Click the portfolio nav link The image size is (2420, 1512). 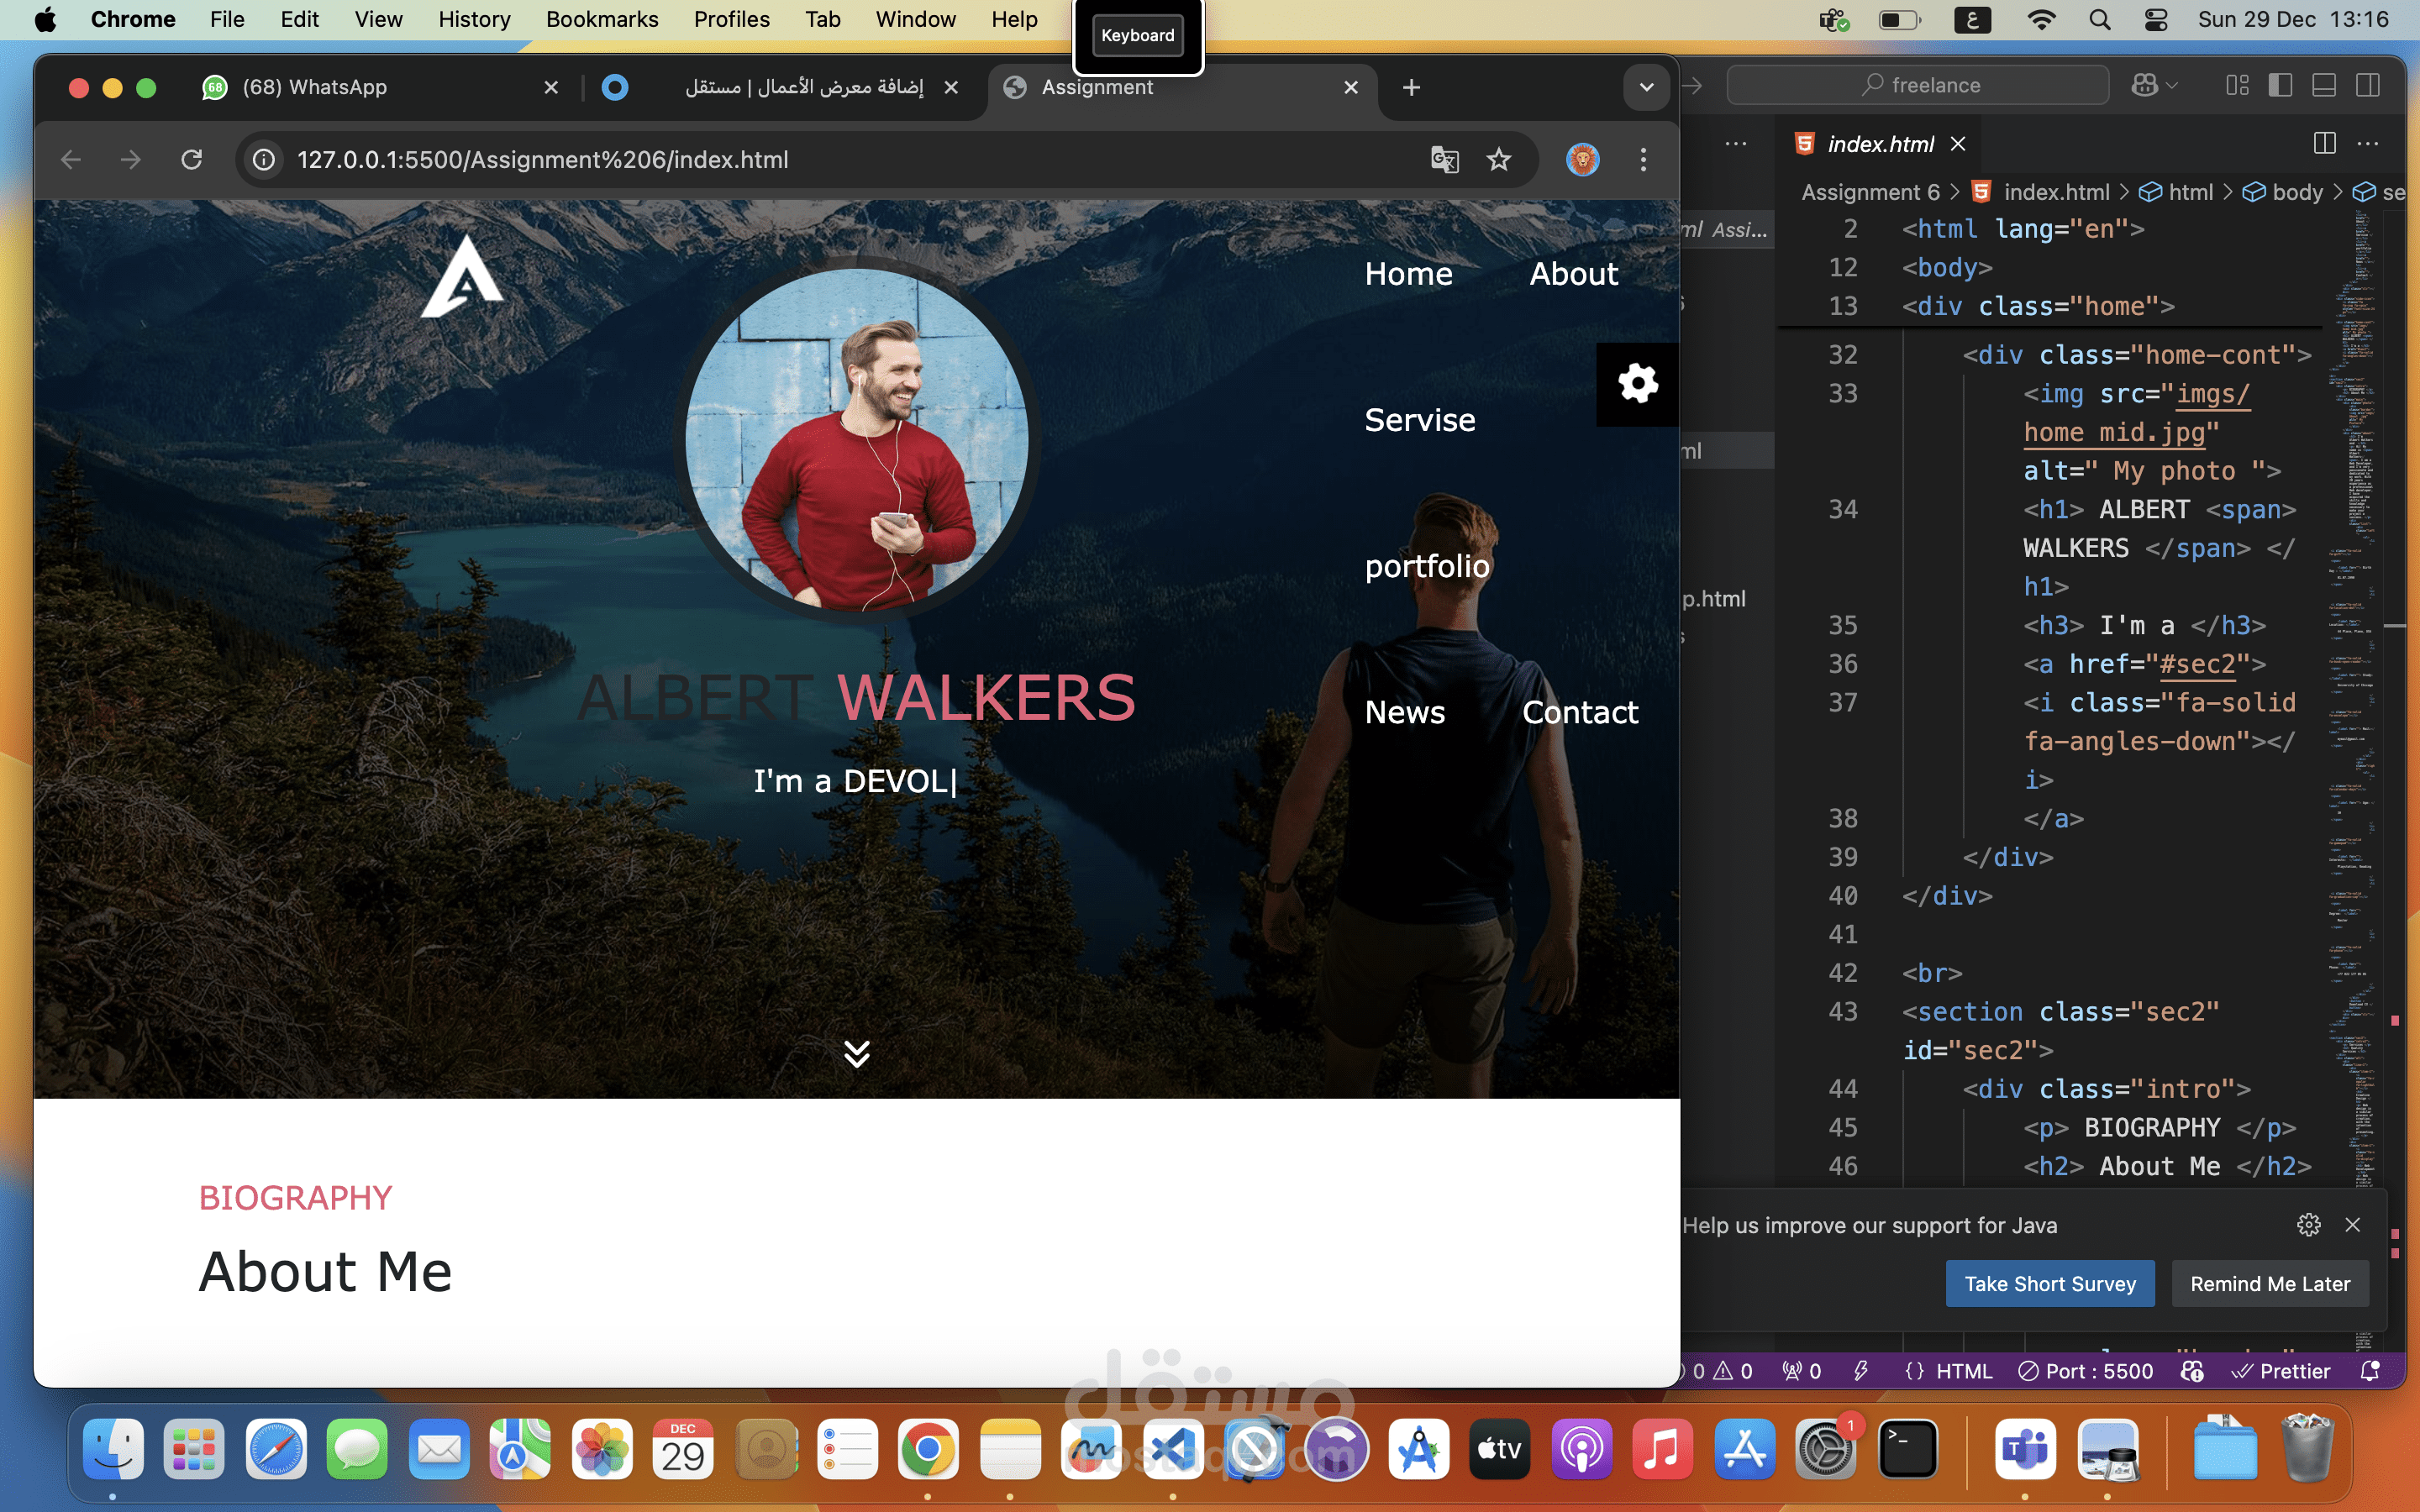(x=1427, y=566)
